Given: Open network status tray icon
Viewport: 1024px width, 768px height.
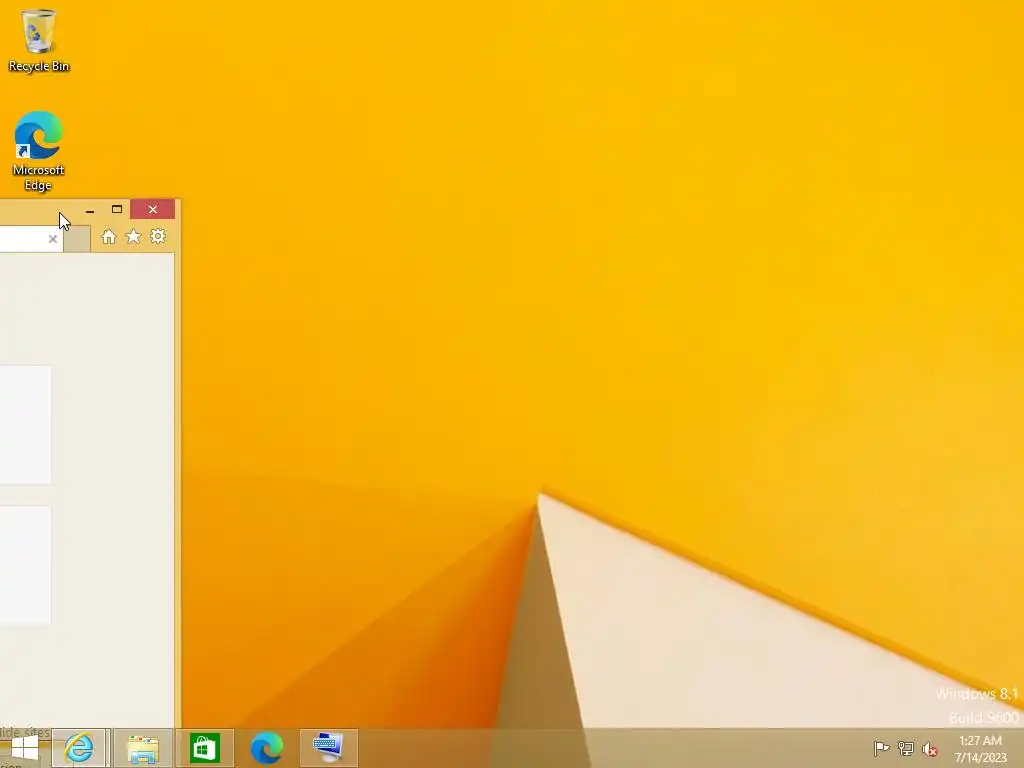Looking at the screenshot, I should pyautogui.click(x=906, y=748).
